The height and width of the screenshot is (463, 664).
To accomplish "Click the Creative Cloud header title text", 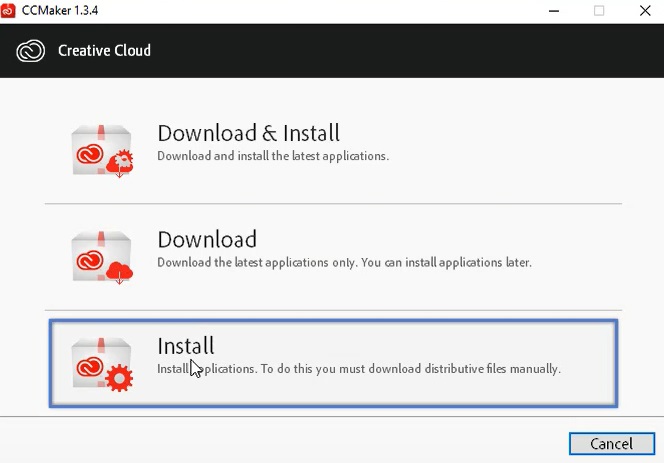I will pyautogui.click(x=104, y=51).
